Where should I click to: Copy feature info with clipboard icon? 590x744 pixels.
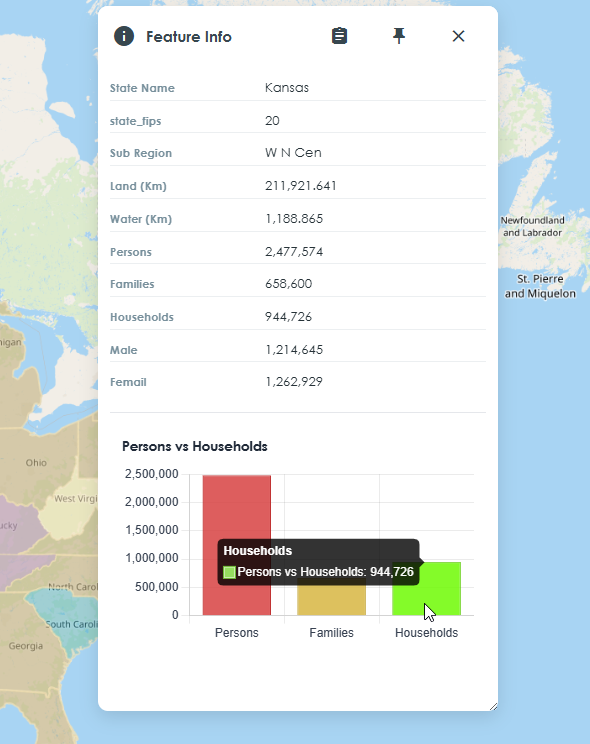click(x=339, y=36)
